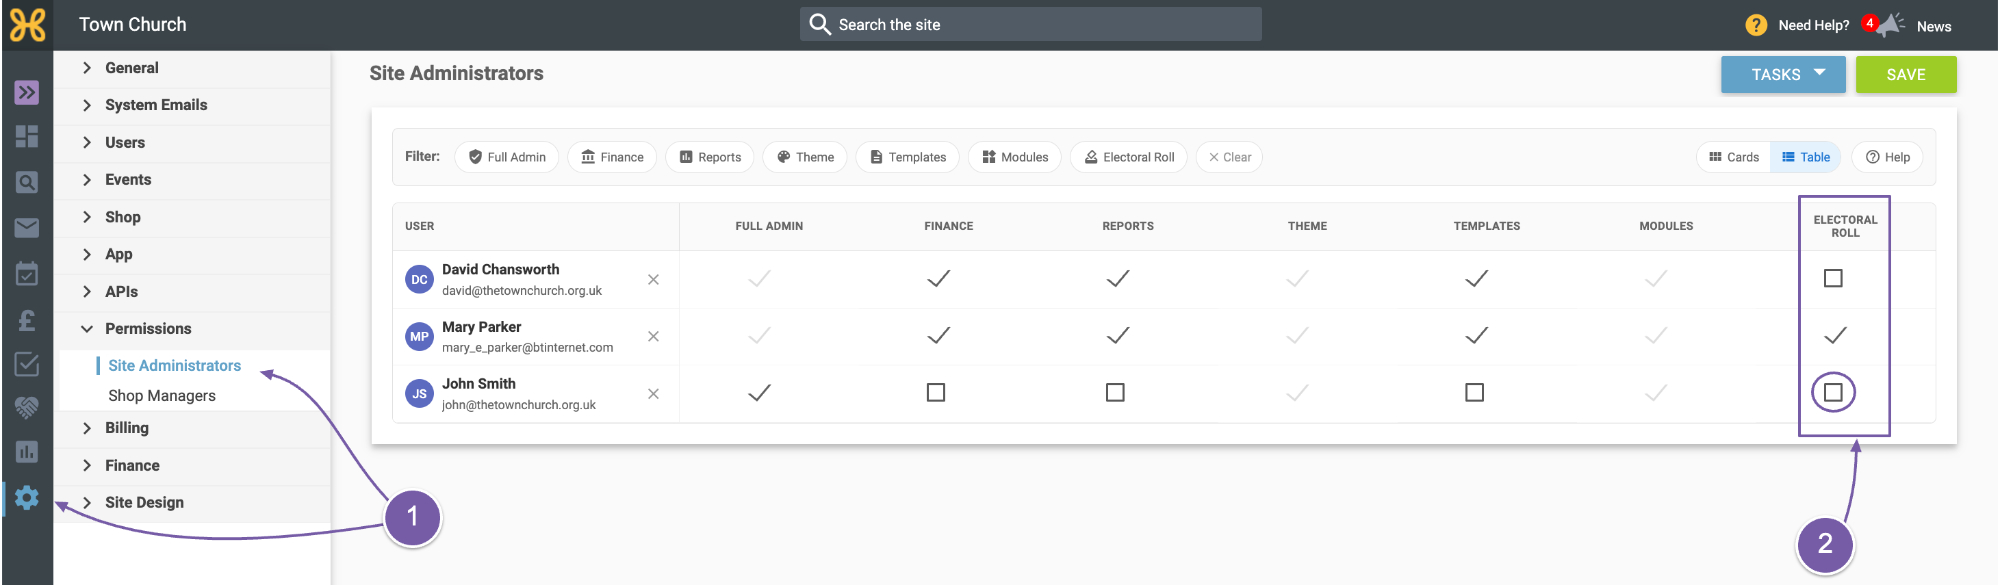
Task: Click the green SAVE button
Action: pos(1906,75)
